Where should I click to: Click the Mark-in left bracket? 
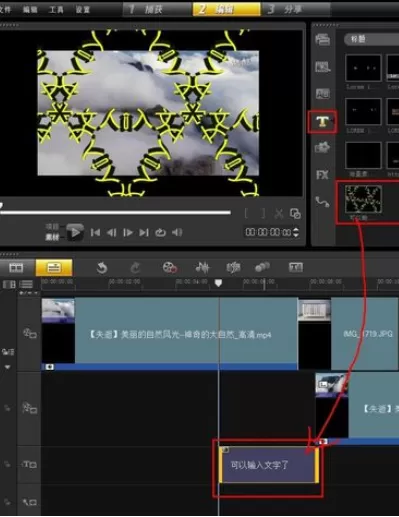coord(246,213)
